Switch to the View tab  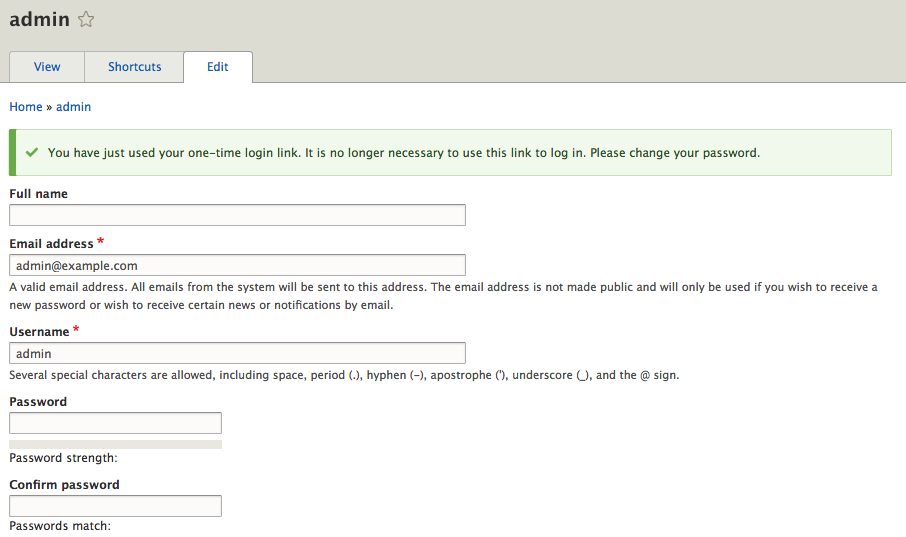[47, 67]
